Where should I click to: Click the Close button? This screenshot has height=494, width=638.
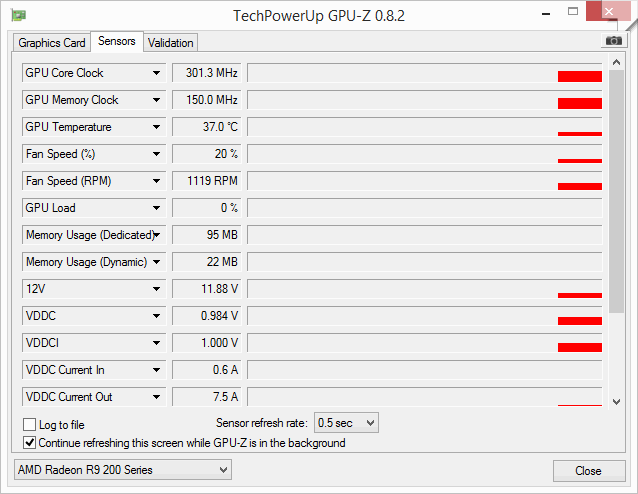[589, 471]
